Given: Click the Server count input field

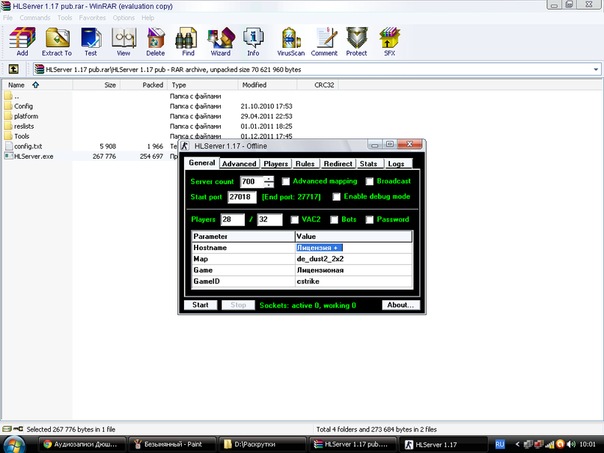Looking at the screenshot, I should point(252,181).
